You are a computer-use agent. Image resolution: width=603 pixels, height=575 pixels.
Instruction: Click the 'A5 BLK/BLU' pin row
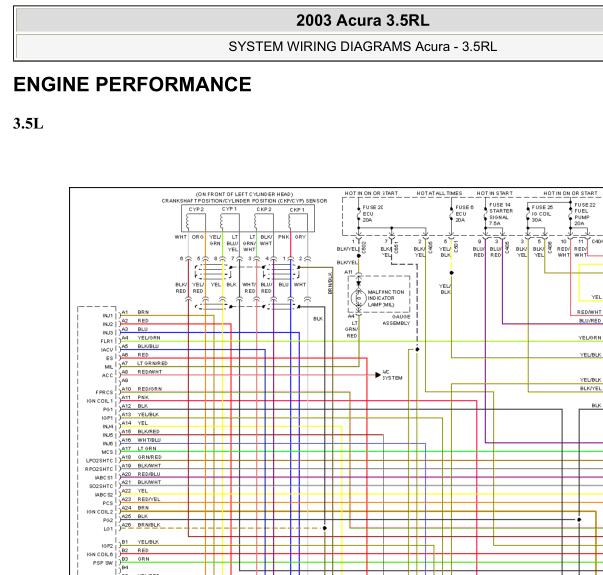click(140, 346)
